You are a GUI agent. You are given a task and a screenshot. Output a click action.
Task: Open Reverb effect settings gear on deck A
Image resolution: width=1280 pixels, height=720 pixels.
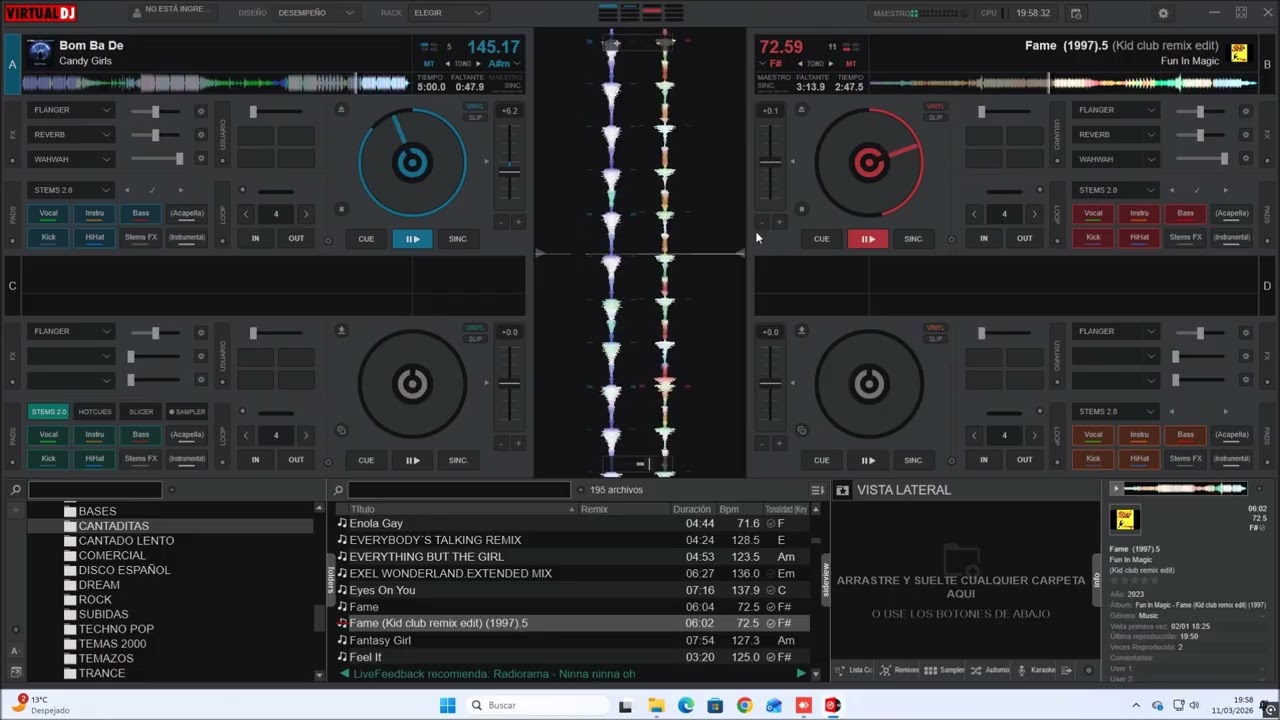point(200,135)
